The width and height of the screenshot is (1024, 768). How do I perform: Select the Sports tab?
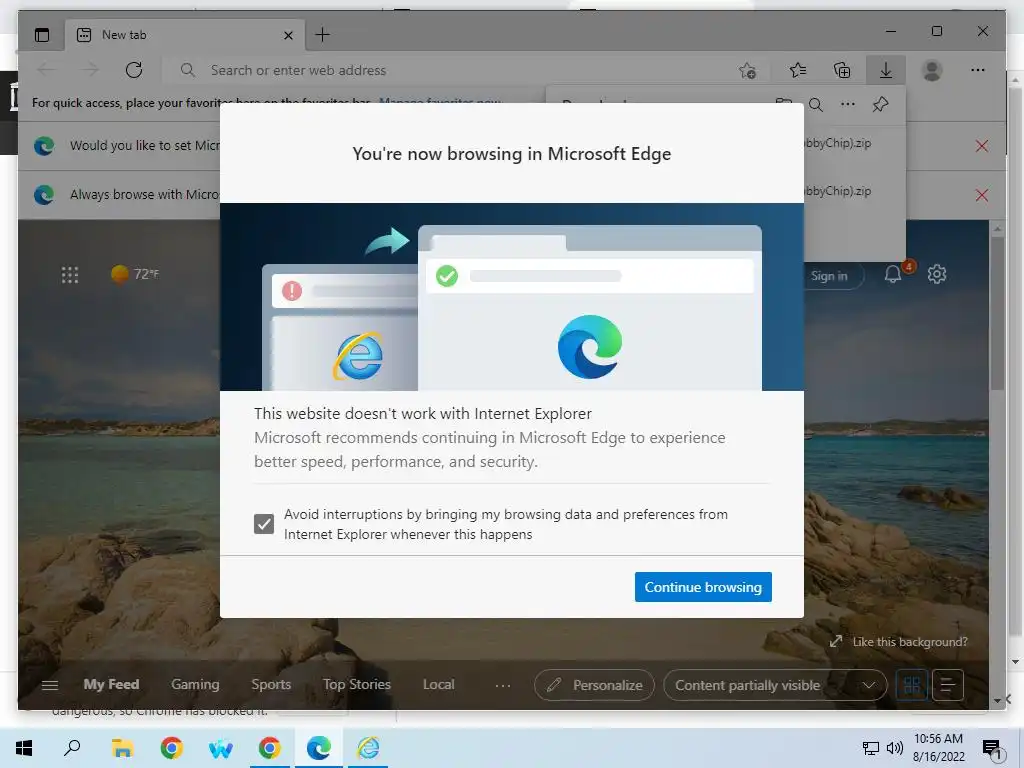coord(271,684)
